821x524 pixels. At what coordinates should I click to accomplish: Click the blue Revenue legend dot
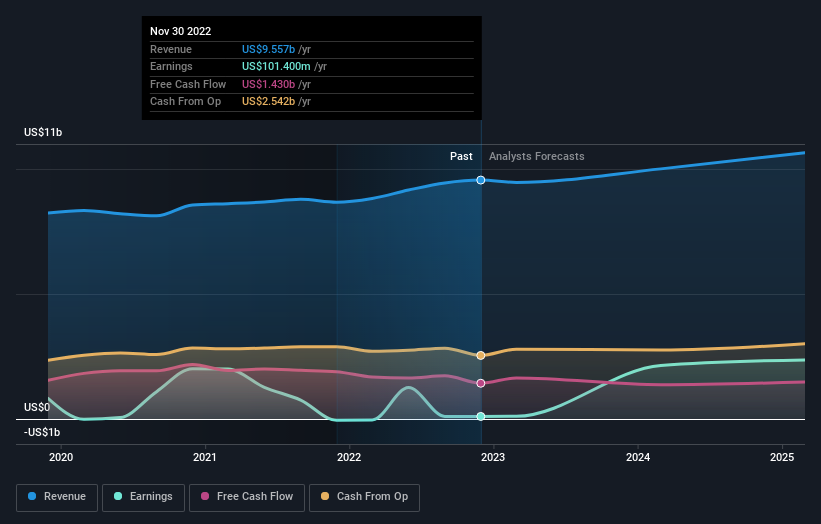coord(32,496)
